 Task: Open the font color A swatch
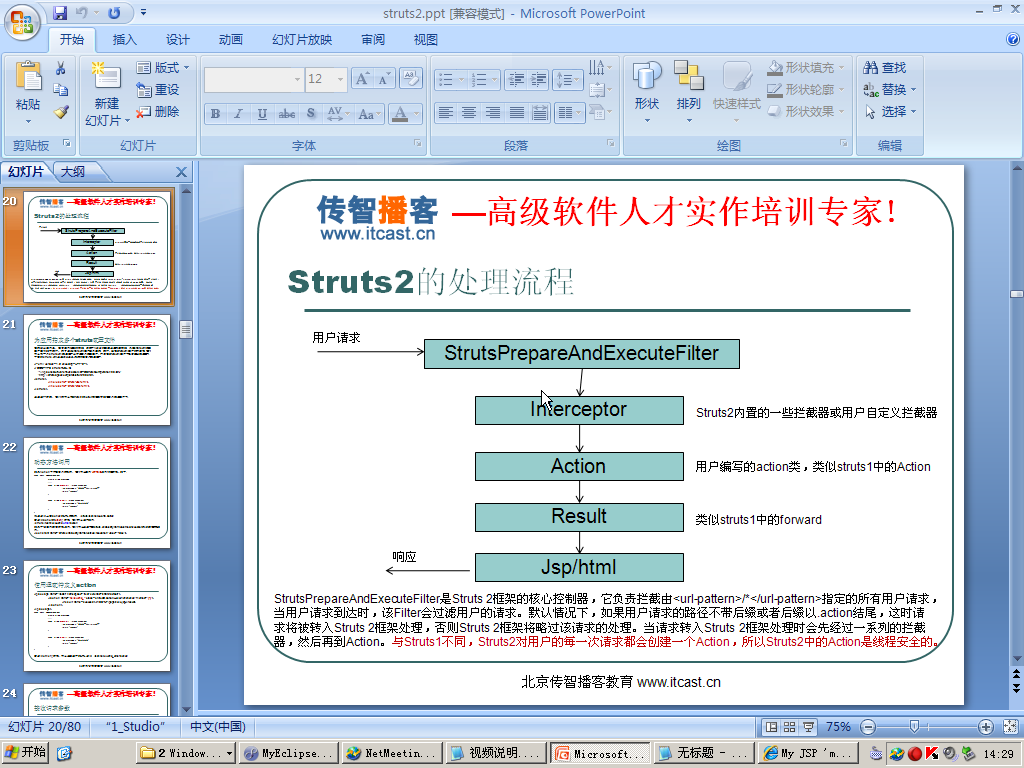400,114
